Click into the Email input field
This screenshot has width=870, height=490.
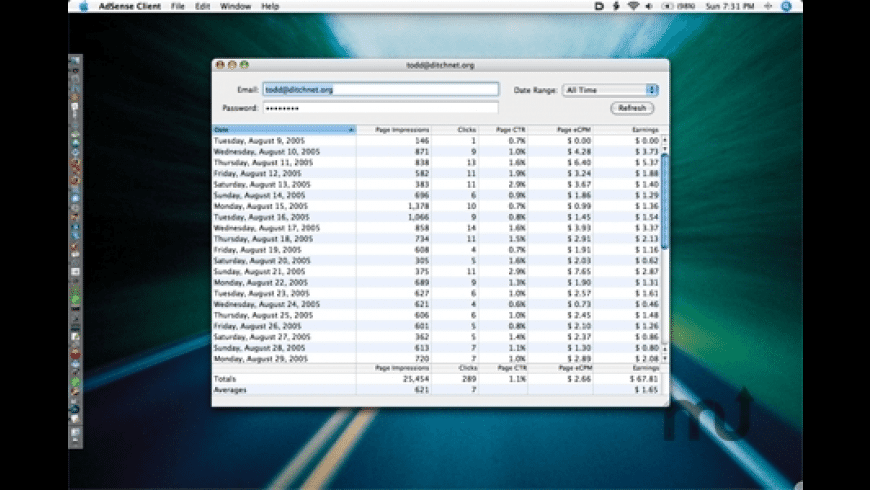(x=380, y=90)
